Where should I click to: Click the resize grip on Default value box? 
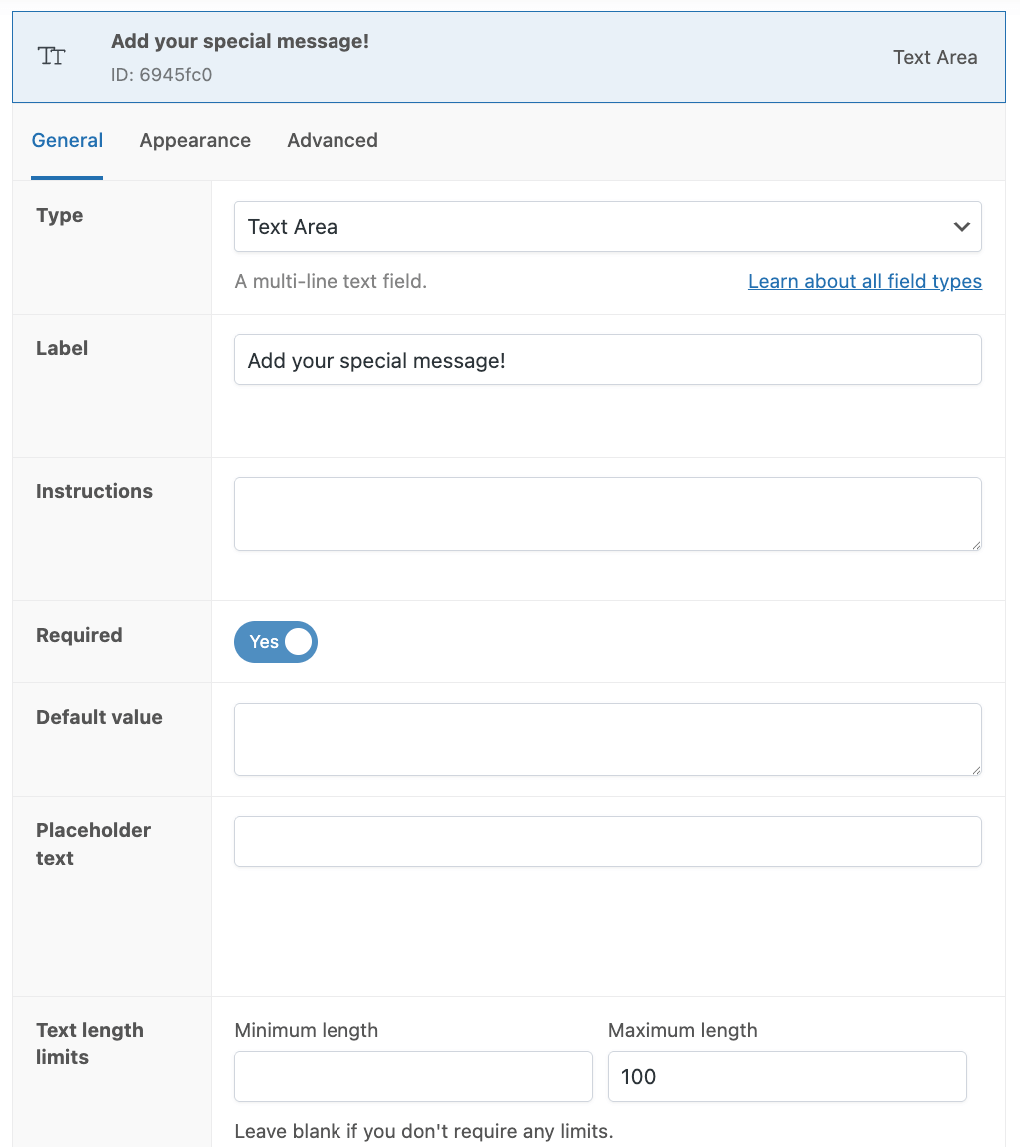[975, 769]
